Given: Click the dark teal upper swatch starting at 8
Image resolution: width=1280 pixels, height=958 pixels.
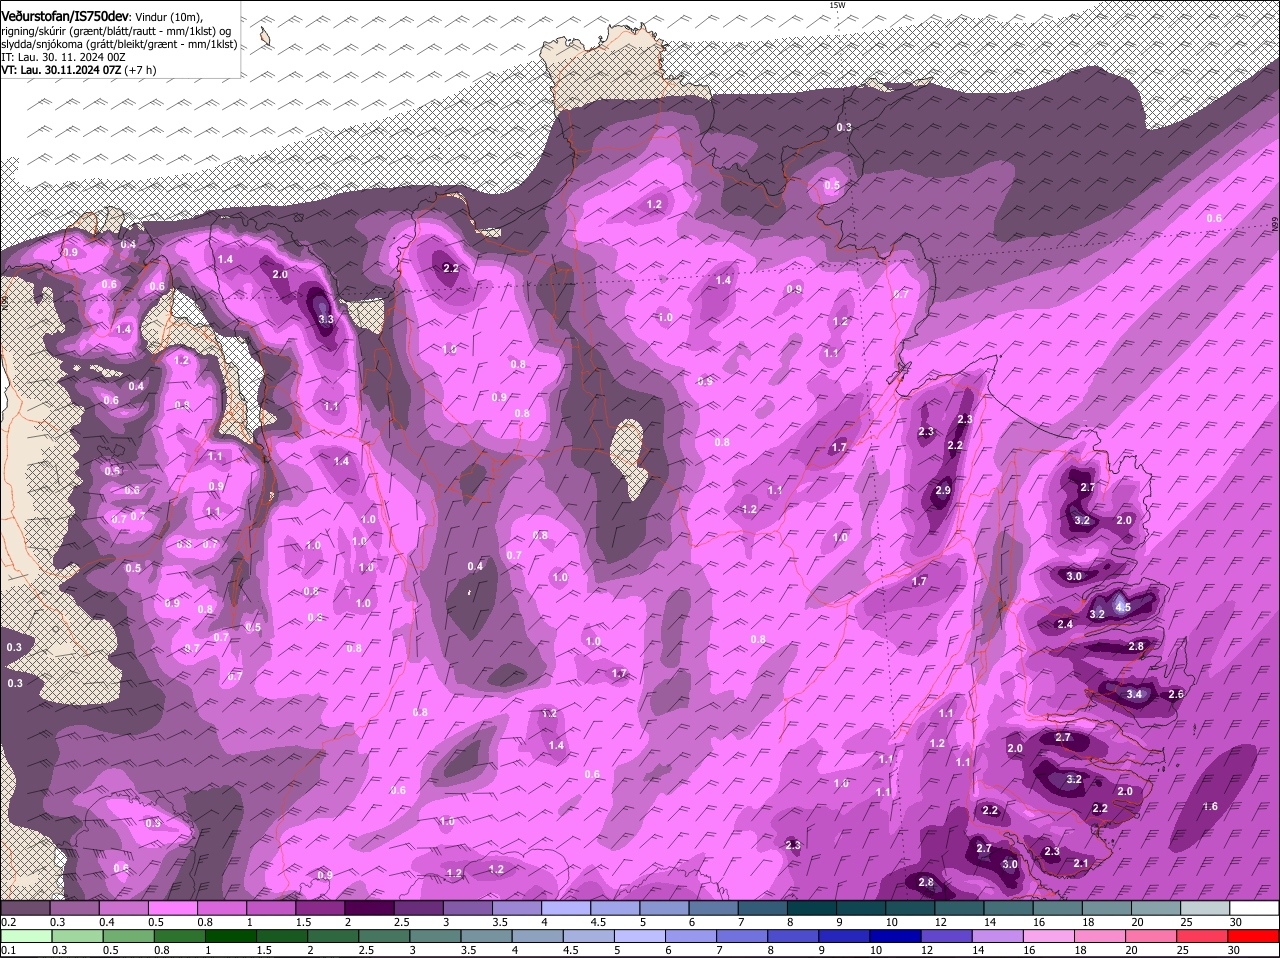Looking at the screenshot, I should click(810, 908).
